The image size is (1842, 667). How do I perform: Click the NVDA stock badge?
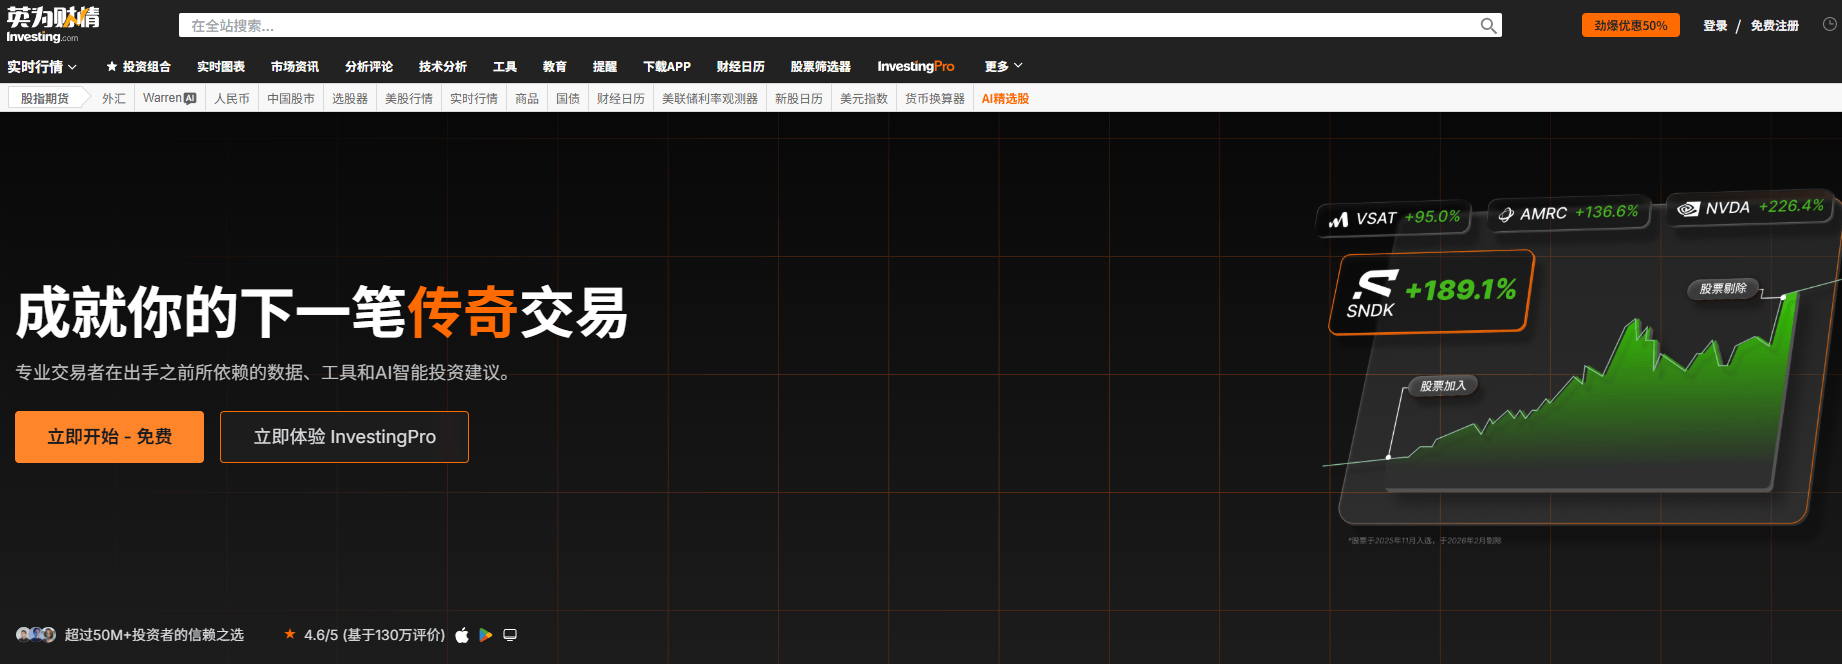tap(1750, 207)
